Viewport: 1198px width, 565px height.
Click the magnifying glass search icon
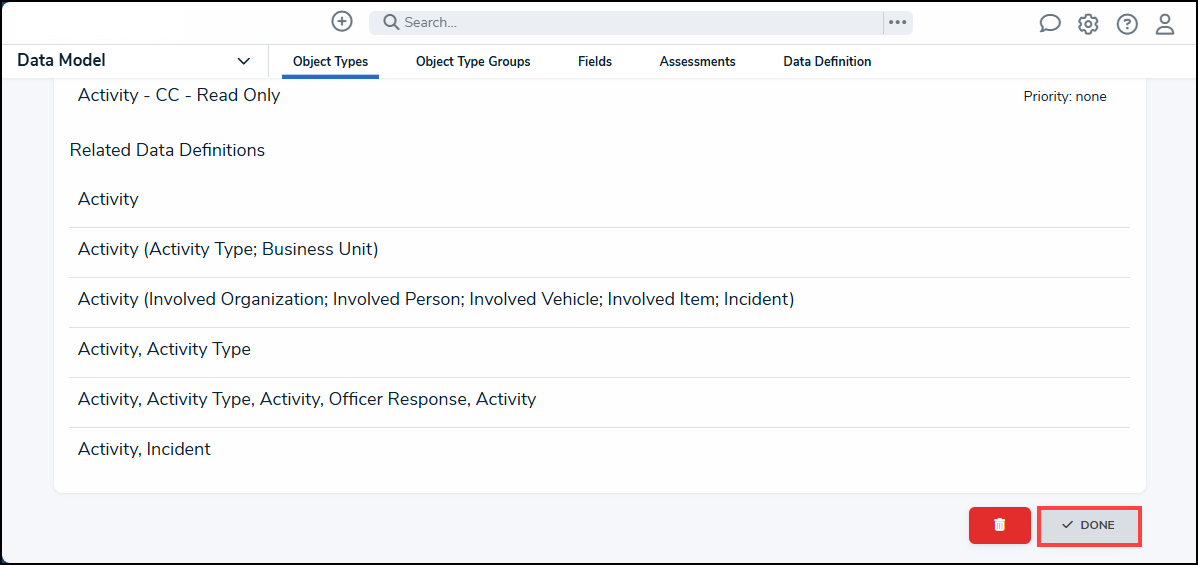(x=391, y=22)
